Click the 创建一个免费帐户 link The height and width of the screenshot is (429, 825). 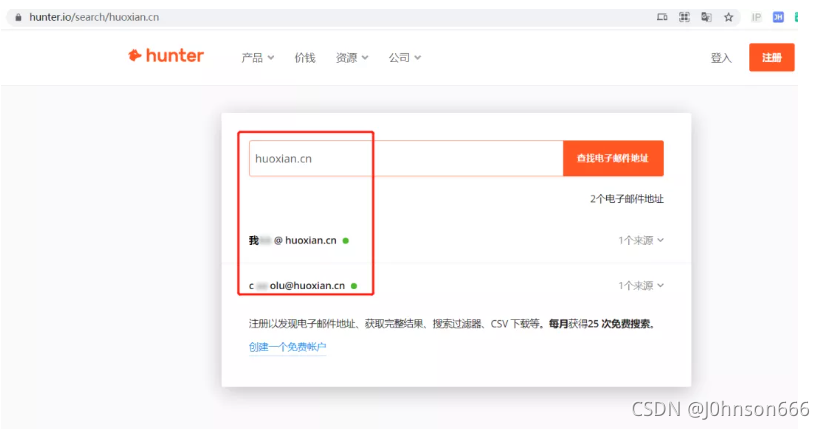pyautogui.click(x=287, y=347)
